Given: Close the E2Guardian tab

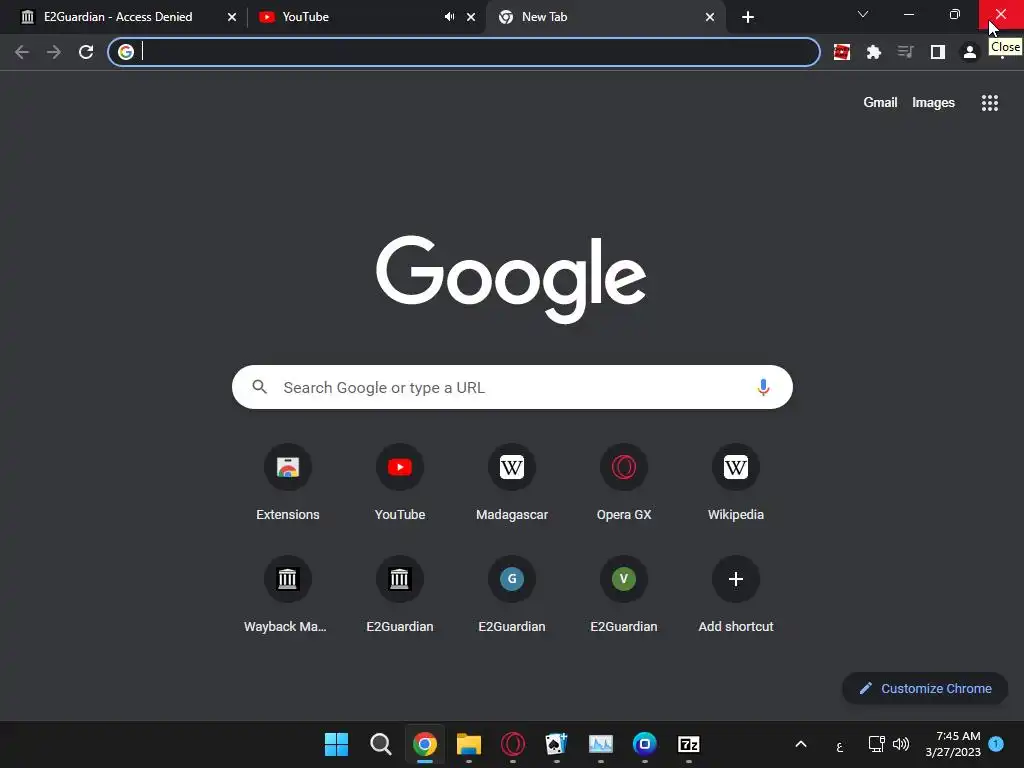Looking at the screenshot, I should (232, 17).
